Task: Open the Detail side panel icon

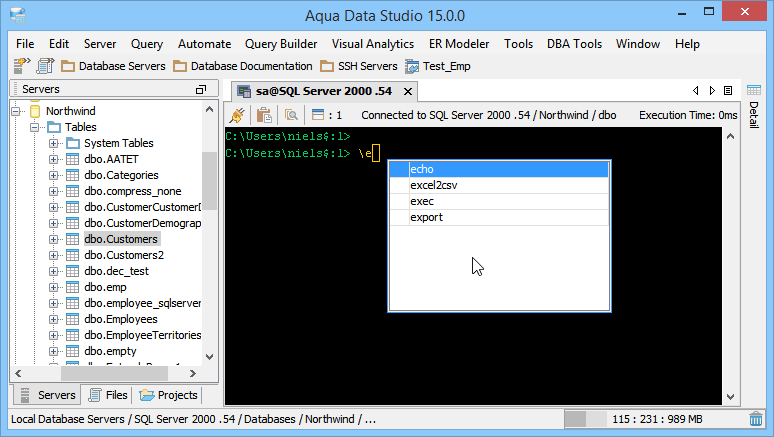Action: (x=755, y=90)
